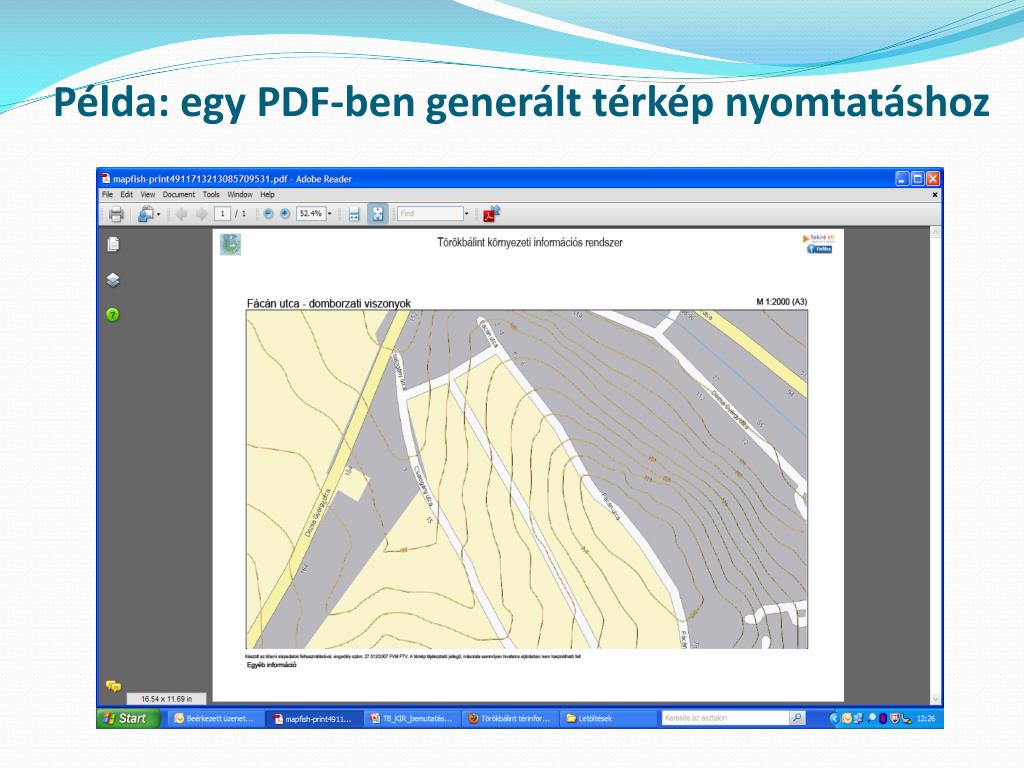This screenshot has width=1024, height=768.
Task: Click the desktop search box Keresés az asztalon
Action: click(x=725, y=718)
